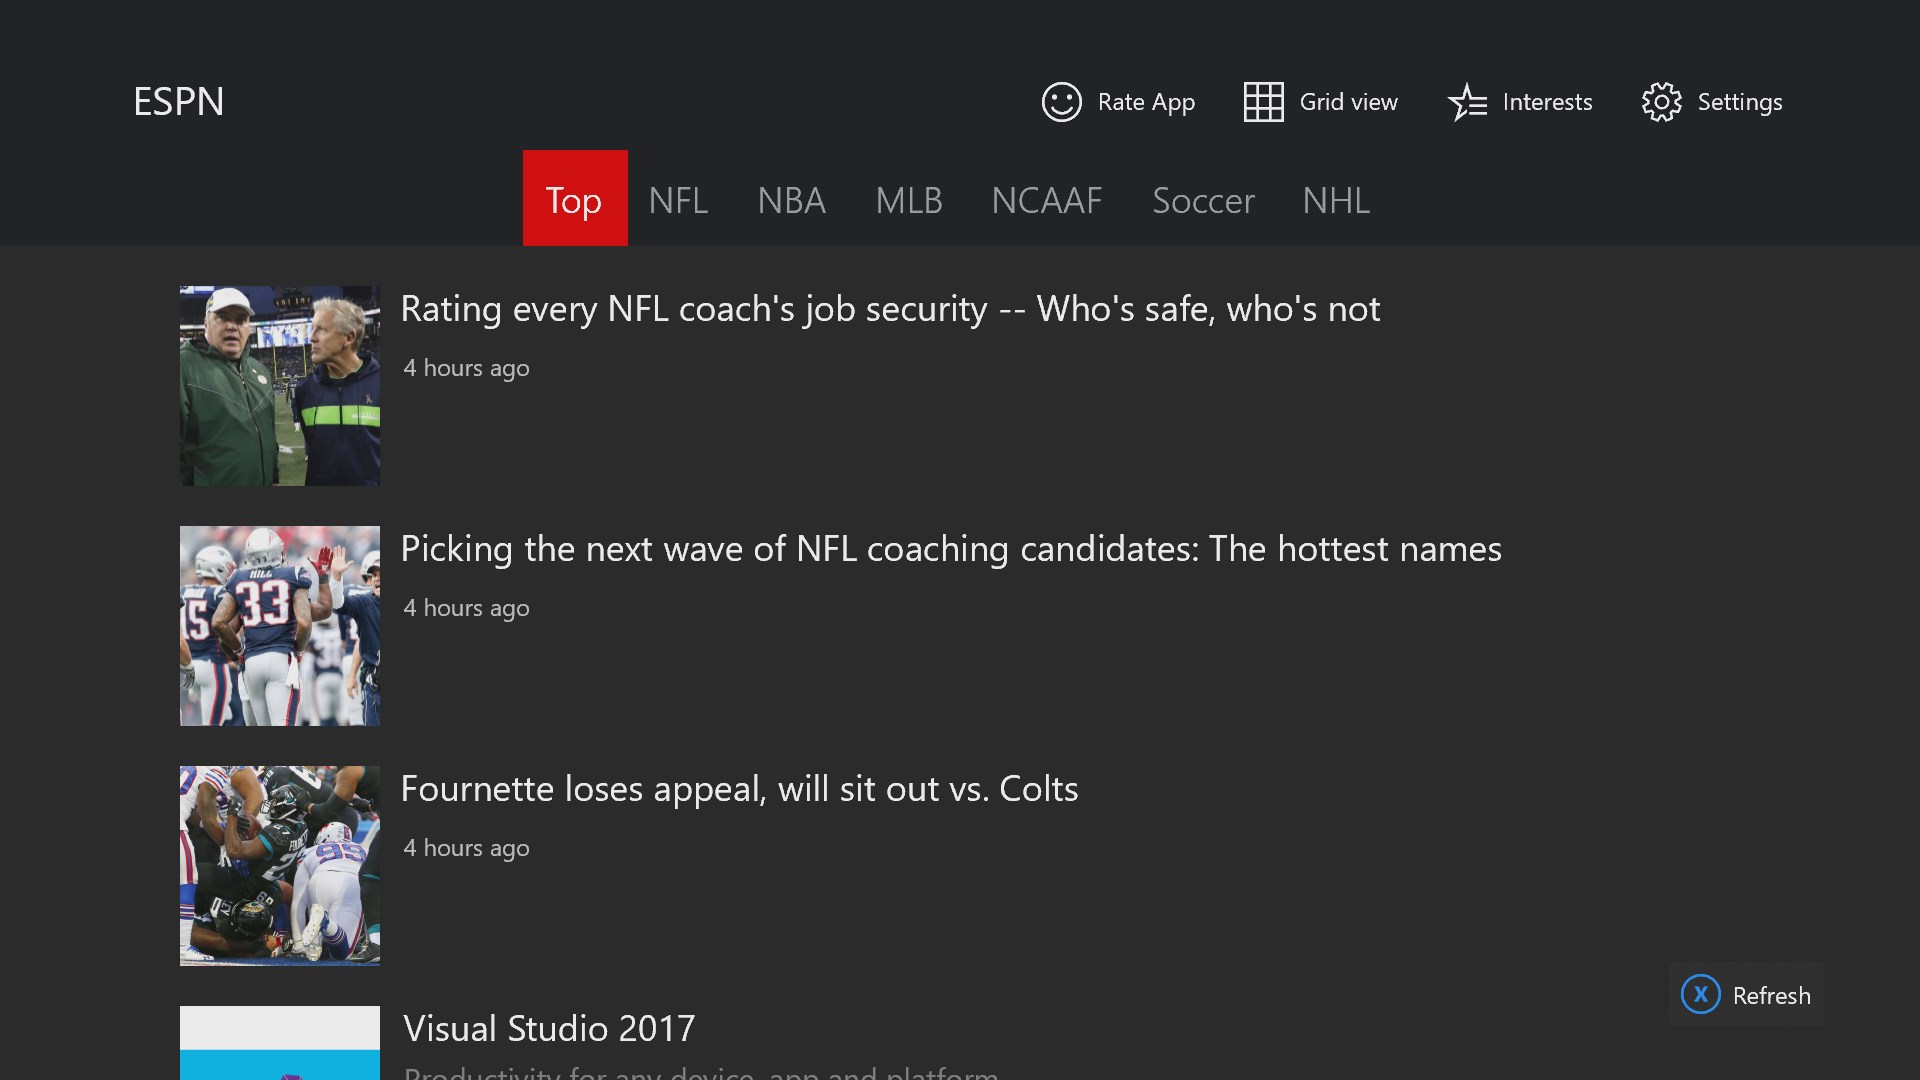Click the Patriots number 33 thumbnail
The image size is (1920, 1080).
(280, 626)
